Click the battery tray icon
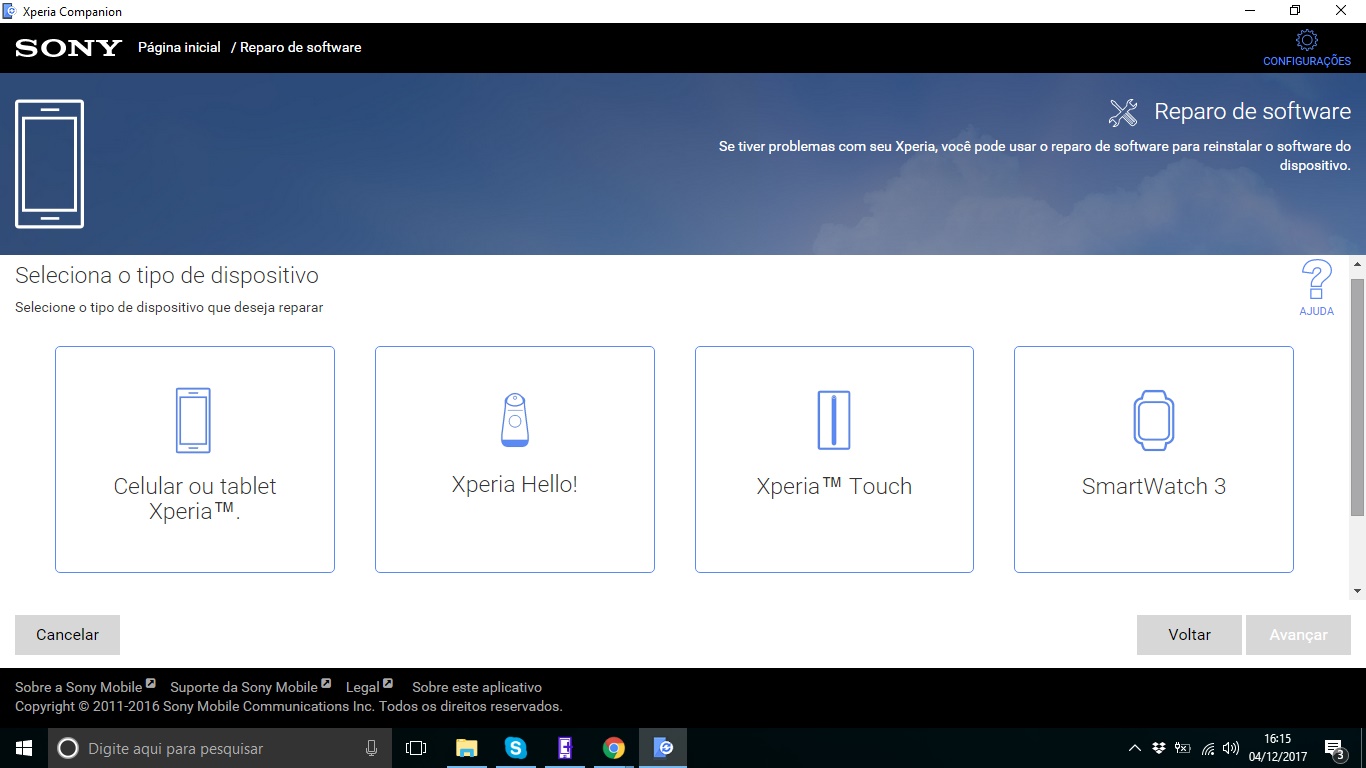Image resolution: width=1366 pixels, height=768 pixels. point(1183,748)
